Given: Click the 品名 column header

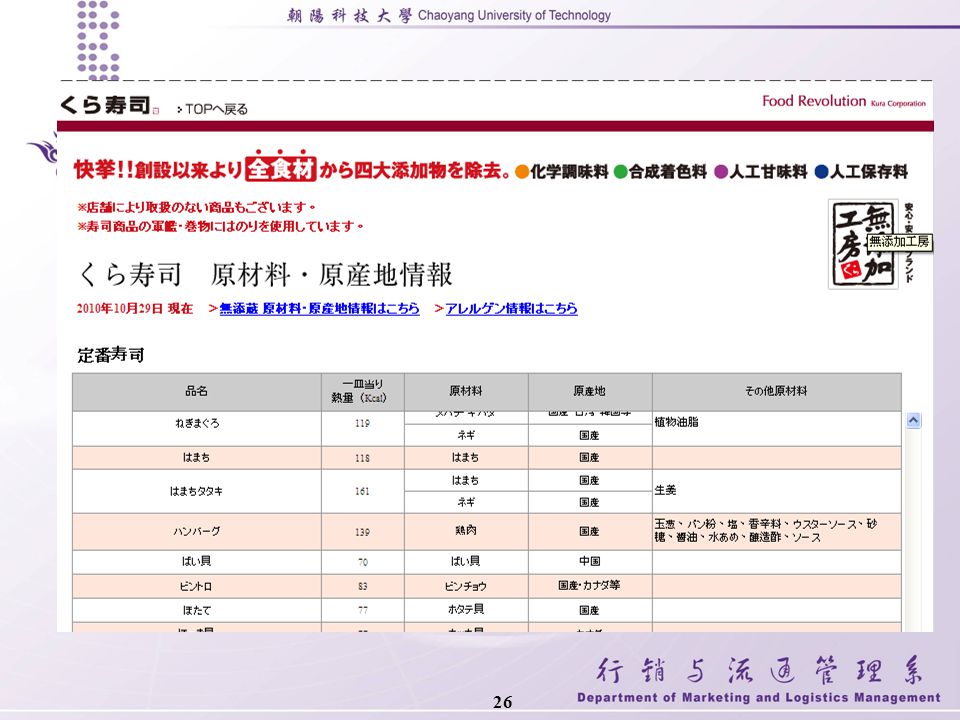Looking at the screenshot, I should tap(197, 392).
